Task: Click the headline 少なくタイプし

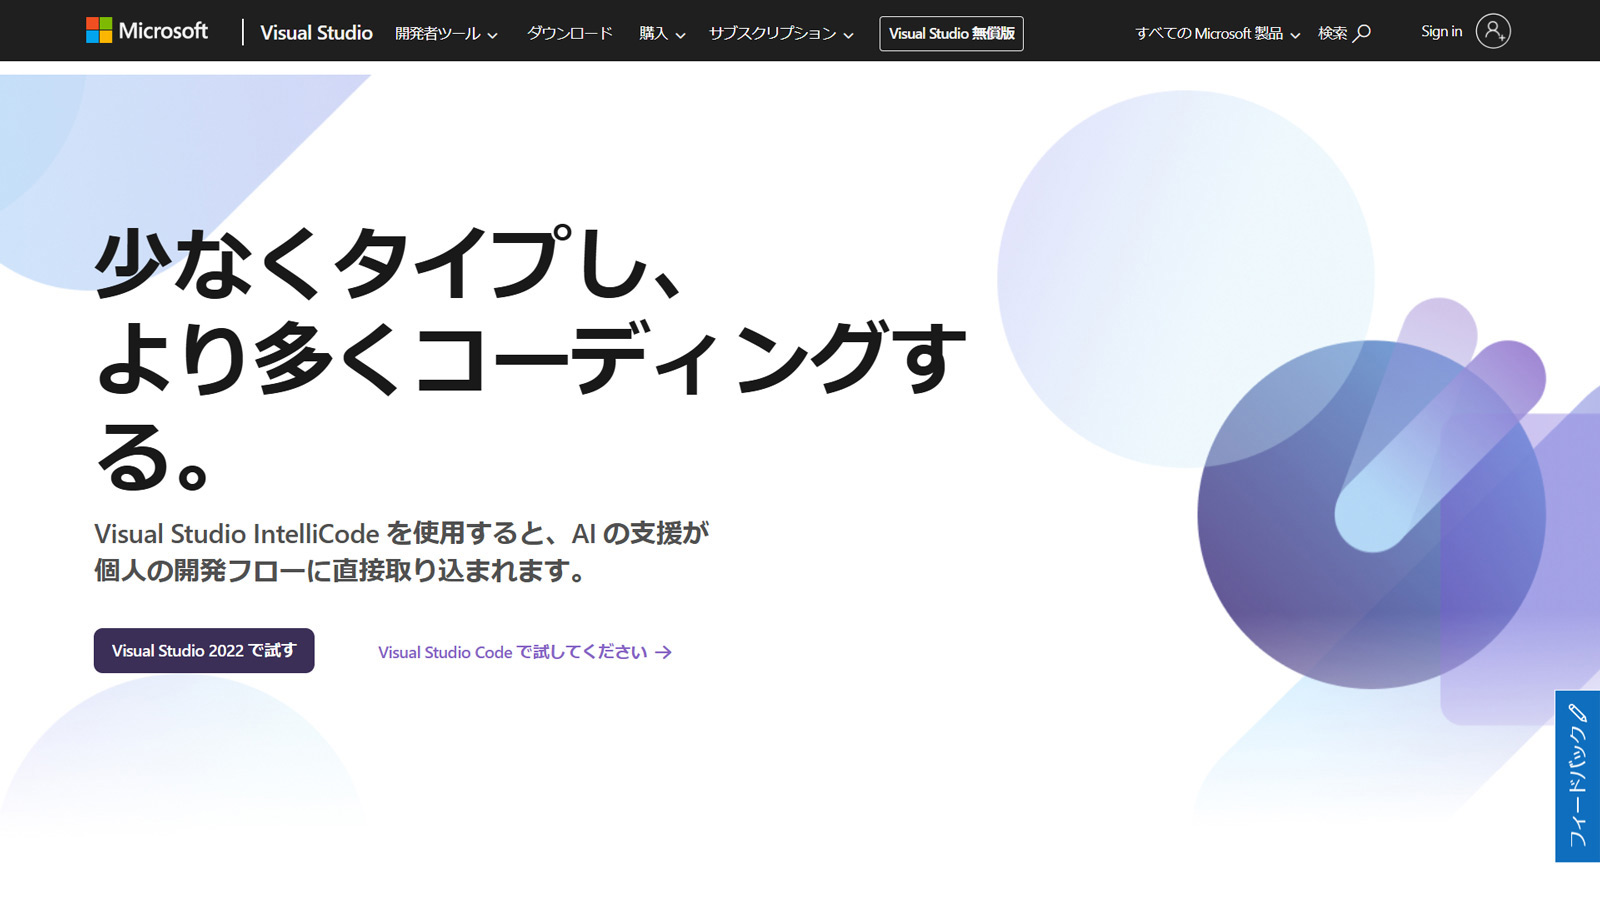Action: [388, 263]
